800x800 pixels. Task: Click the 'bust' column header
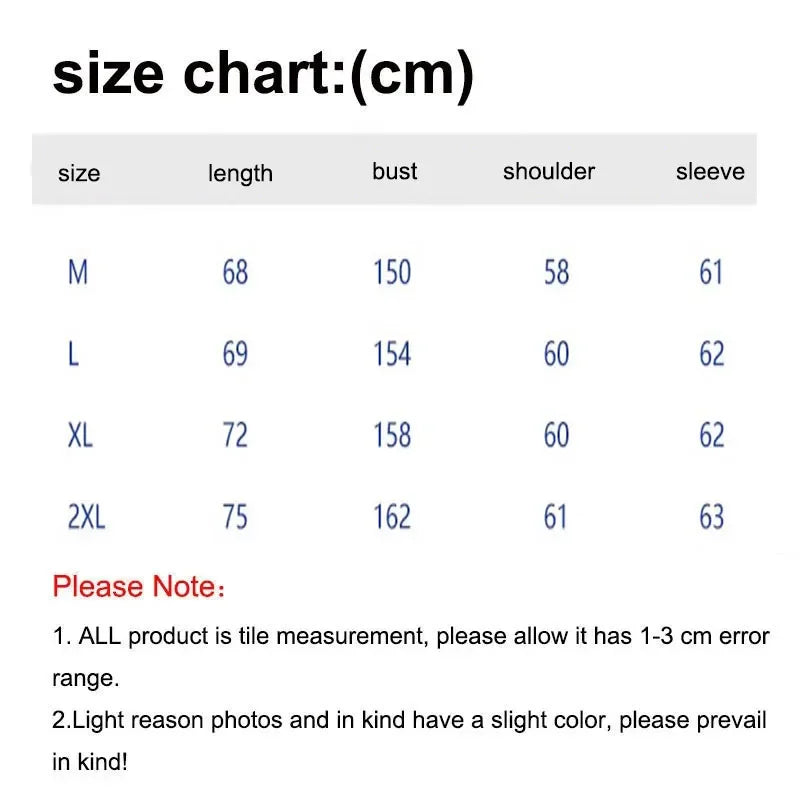394,171
